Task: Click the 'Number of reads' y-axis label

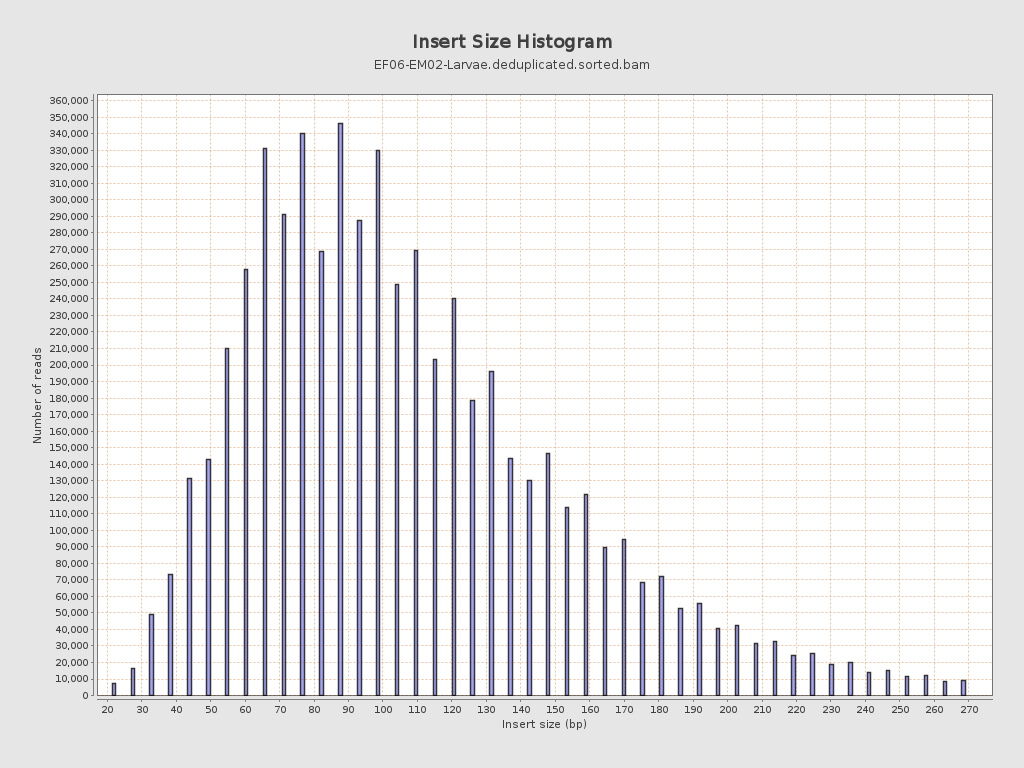Action: coord(37,396)
